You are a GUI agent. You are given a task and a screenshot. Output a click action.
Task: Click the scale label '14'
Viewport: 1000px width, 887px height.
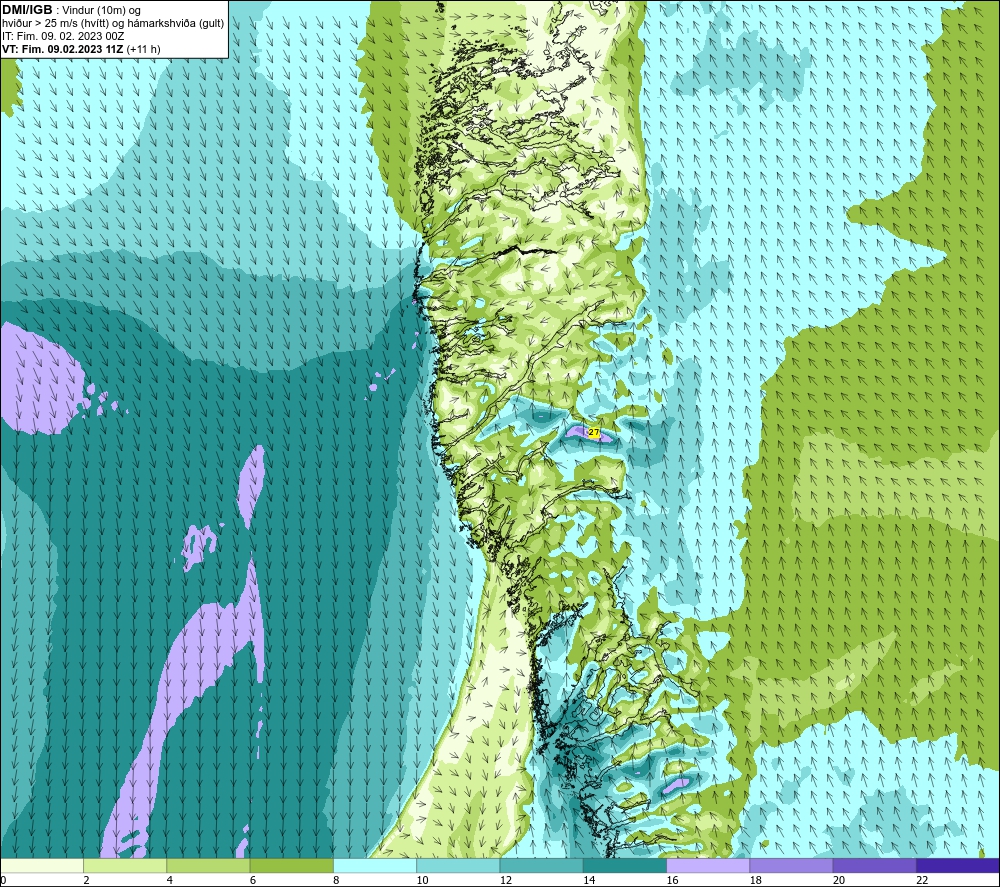pos(589,880)
